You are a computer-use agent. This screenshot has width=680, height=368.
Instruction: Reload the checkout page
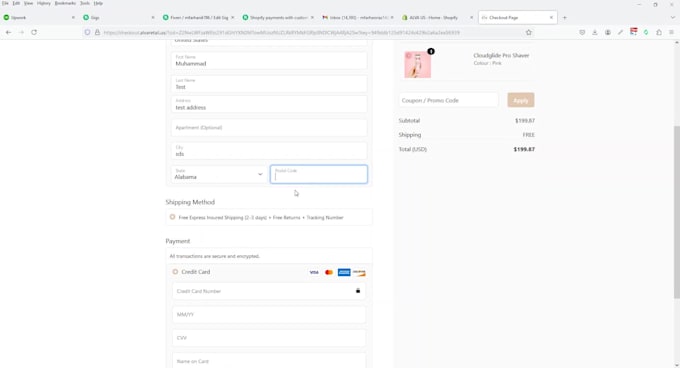pos(34,33)
